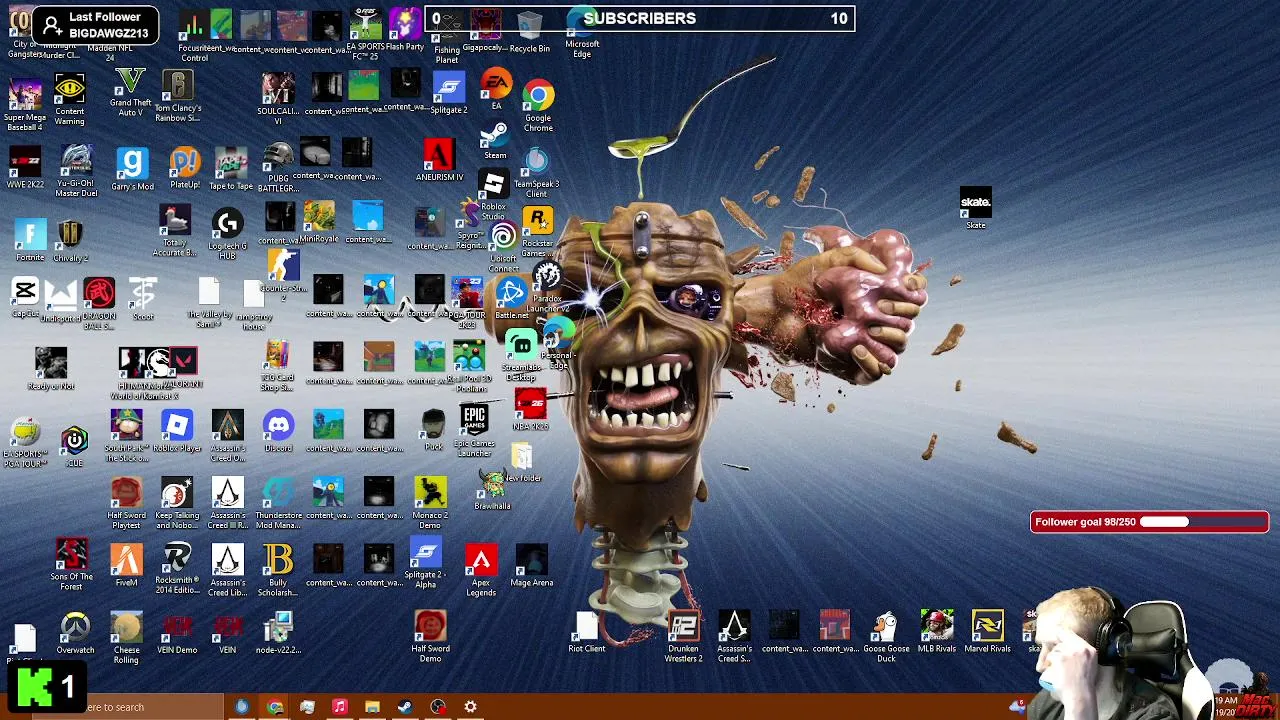Open the Grand Theft Auto V shortcut
Image resolution: width=1280 pixels, height=720 pixels.
point(130,92)
